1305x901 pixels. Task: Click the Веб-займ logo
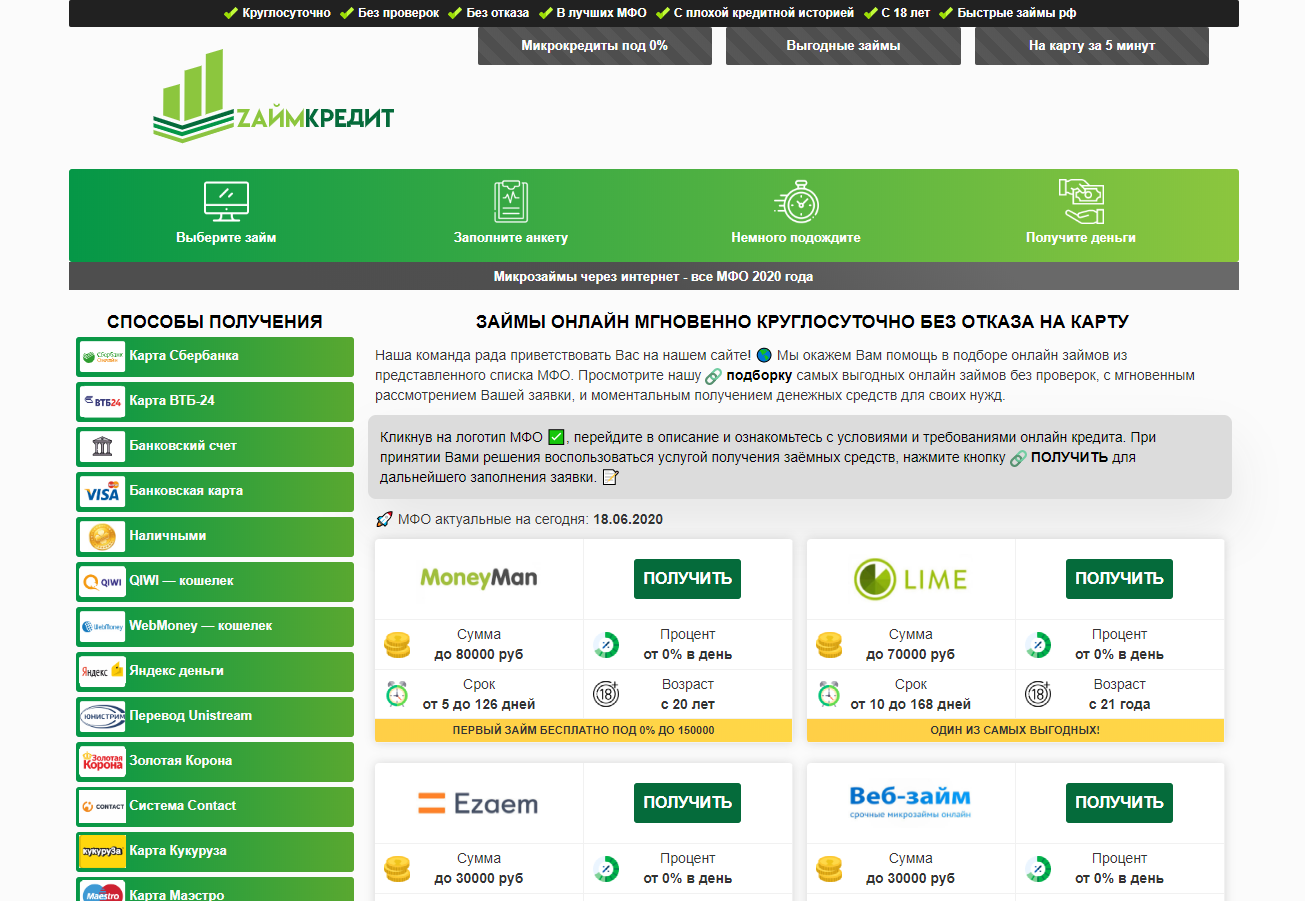(x=910, y=802)
